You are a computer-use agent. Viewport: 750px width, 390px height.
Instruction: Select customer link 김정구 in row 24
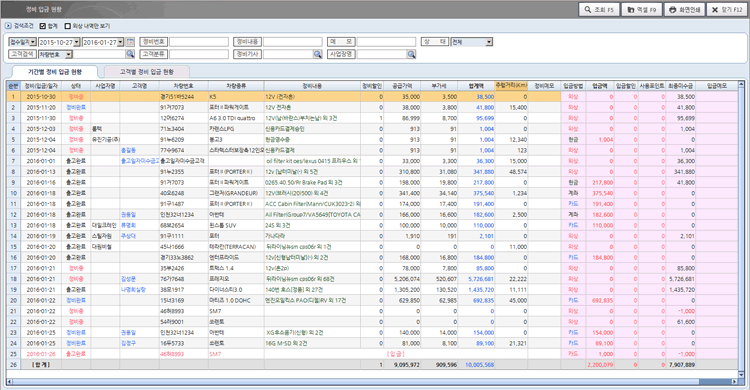coord(128,343)
